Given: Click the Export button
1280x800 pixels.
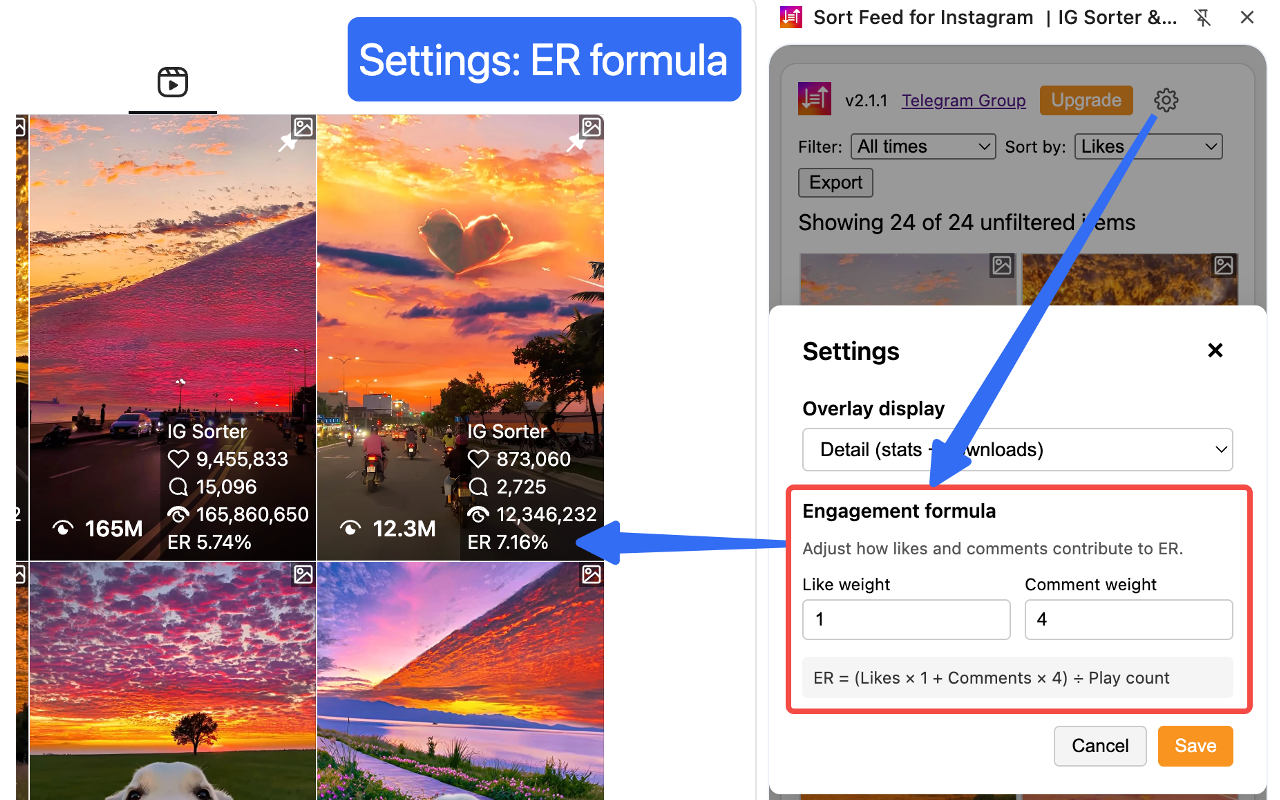Looking at the screenshot, I should point(835,183).
